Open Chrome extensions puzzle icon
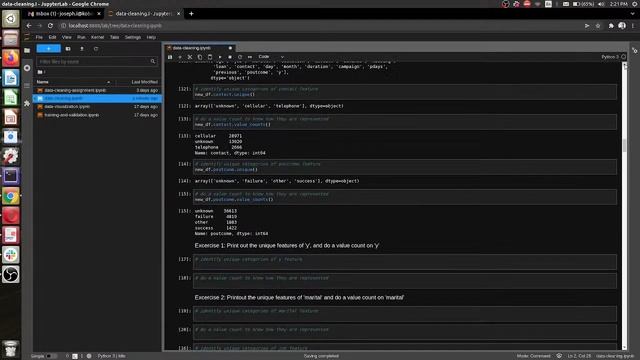 click(611, 26)
